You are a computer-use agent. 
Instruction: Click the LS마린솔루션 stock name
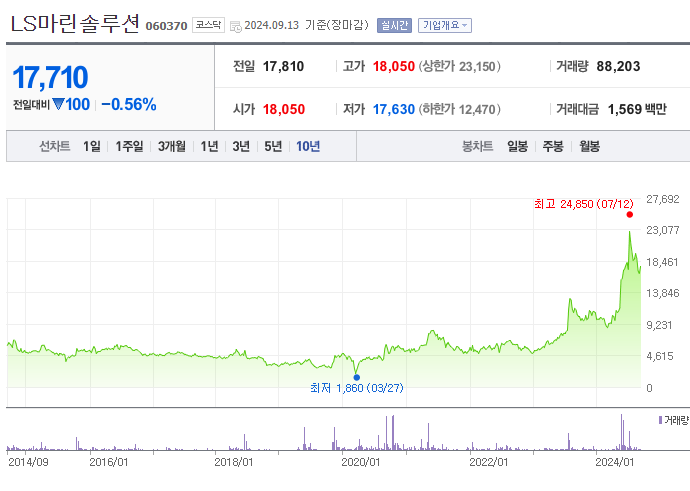(x=75, y=23)
